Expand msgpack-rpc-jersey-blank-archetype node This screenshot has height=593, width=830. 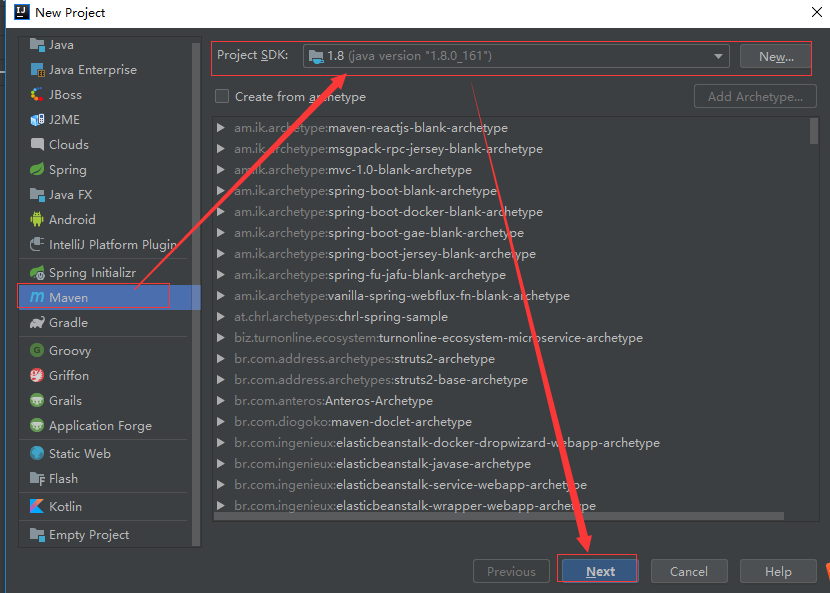point(221,149)
